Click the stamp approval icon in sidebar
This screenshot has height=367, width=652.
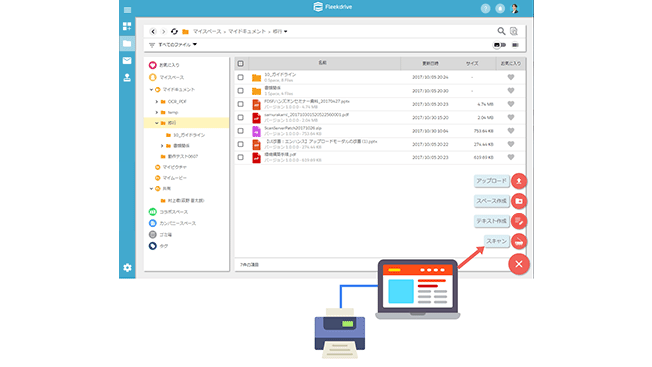tap(127, 77)
